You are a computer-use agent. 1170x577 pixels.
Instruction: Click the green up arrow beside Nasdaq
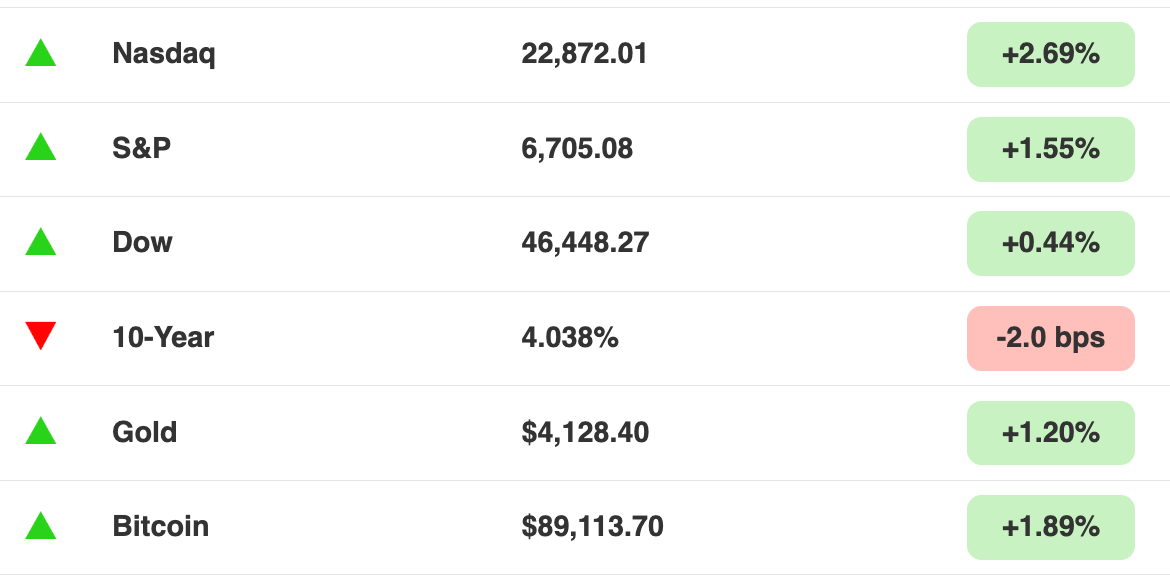[41, 53]
